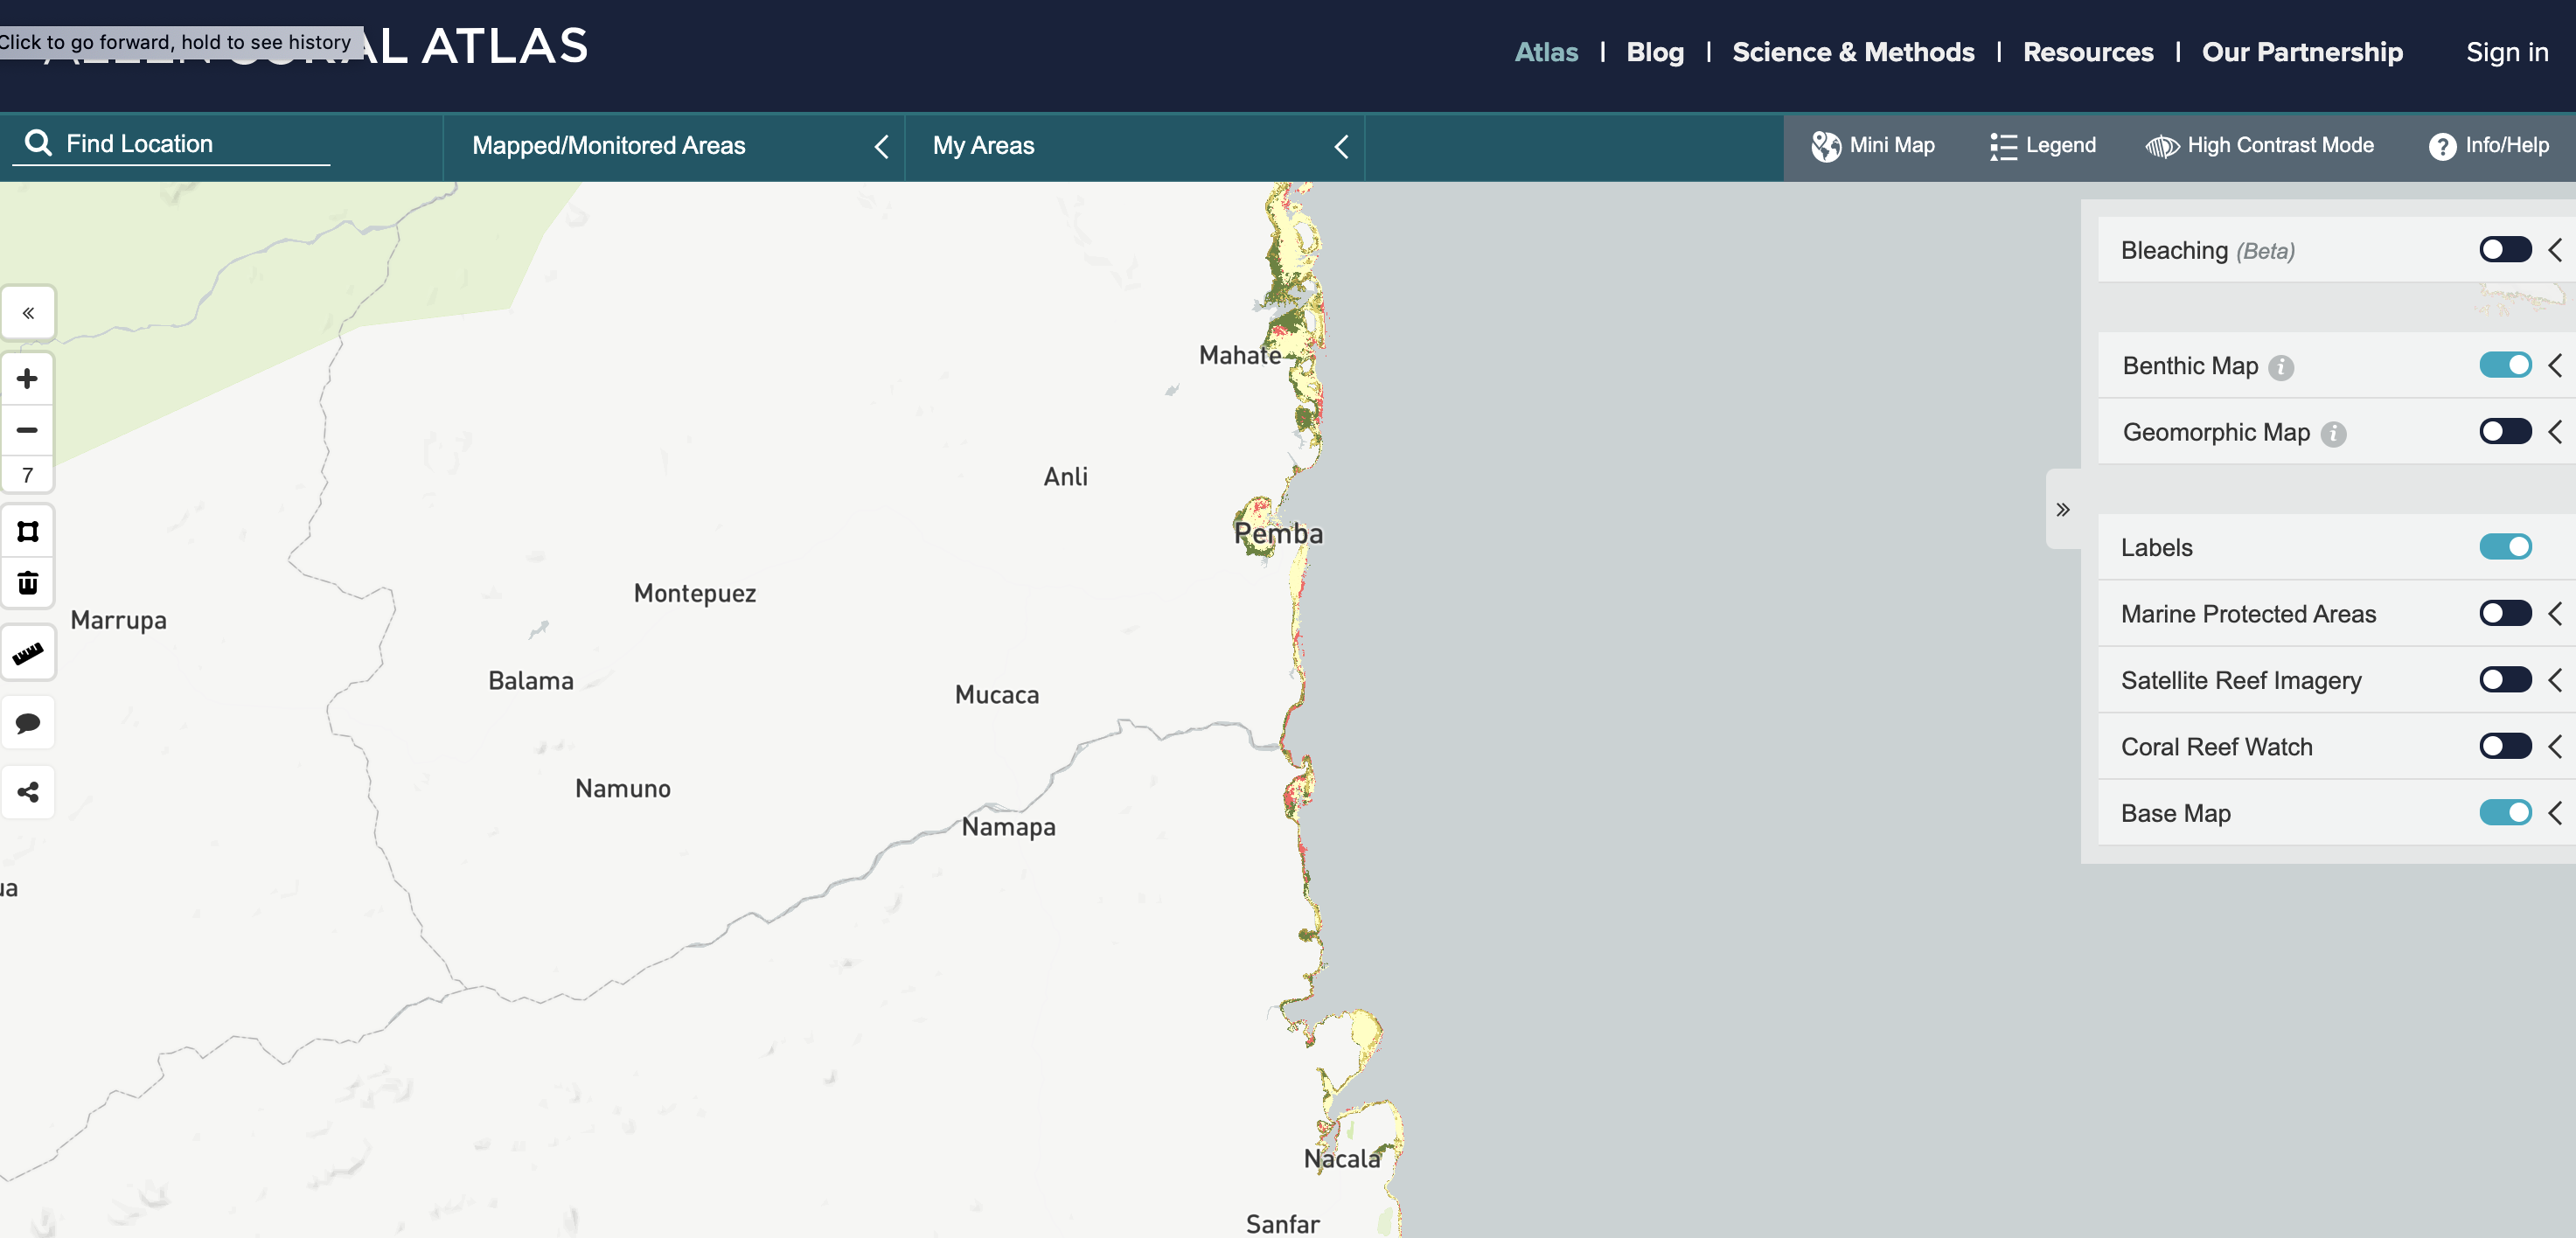Enable the Bleaching layer toggle
Screen dimensions: 2576x1238
point(2504,249)
